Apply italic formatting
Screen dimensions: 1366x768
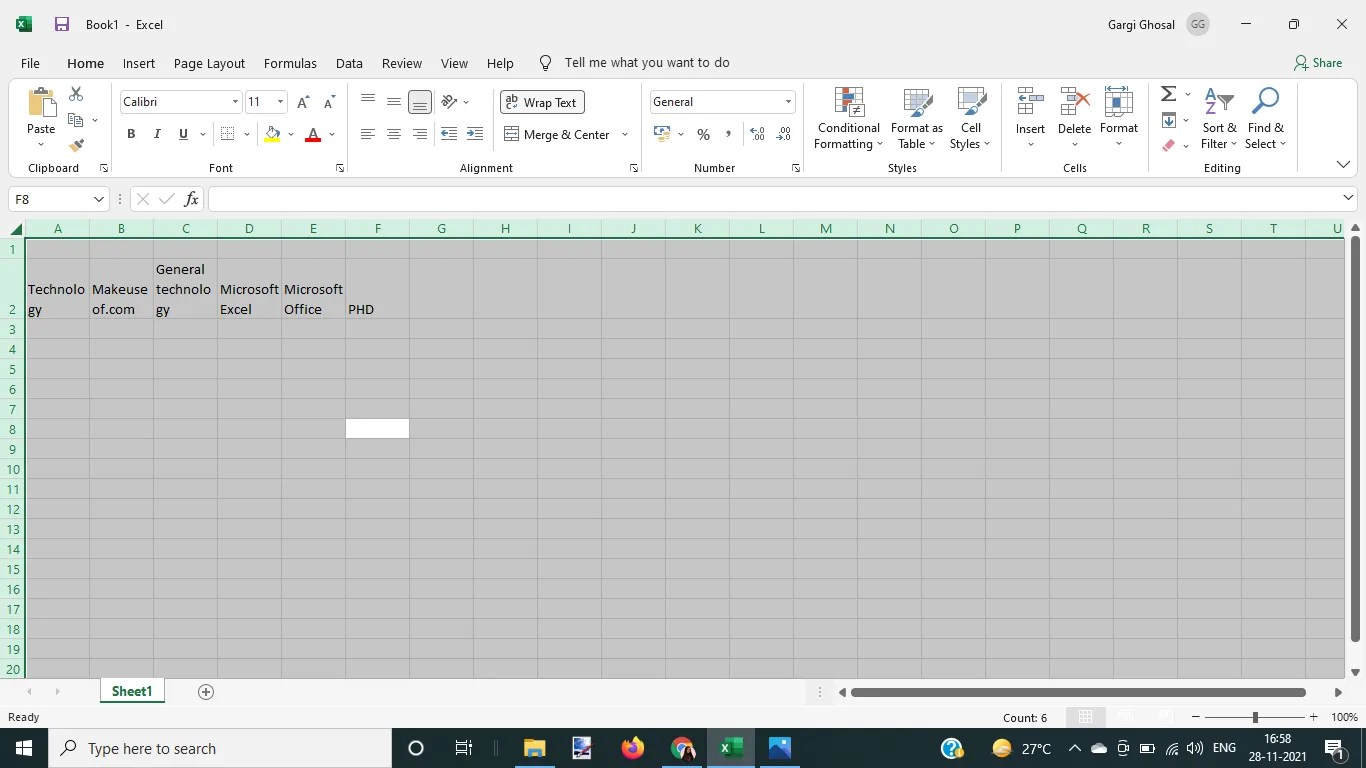(156, 133)
